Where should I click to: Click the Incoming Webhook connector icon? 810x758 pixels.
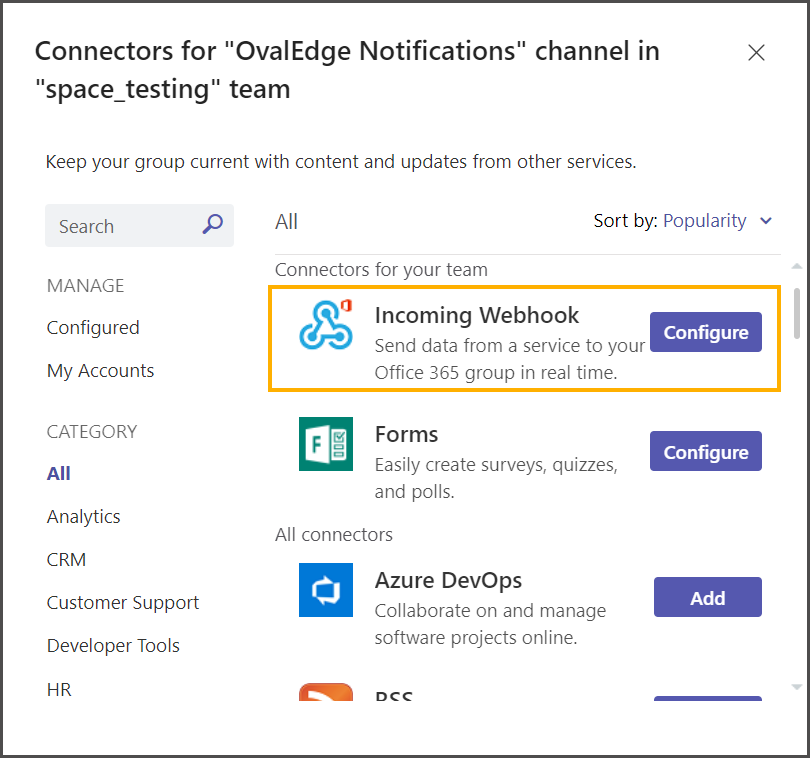click(x=326, y=324)
